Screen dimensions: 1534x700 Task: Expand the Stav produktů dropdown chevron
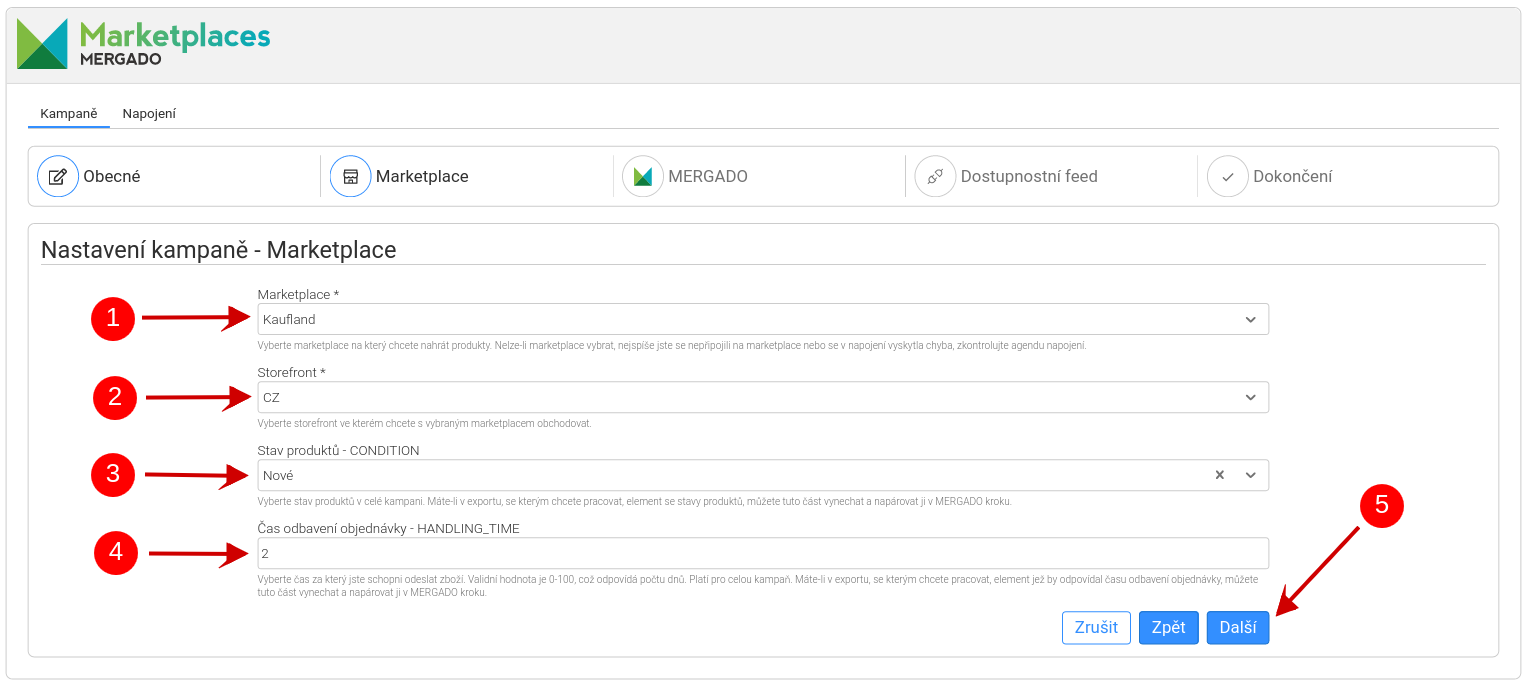pyautogui.click(x=1250, y=475)
